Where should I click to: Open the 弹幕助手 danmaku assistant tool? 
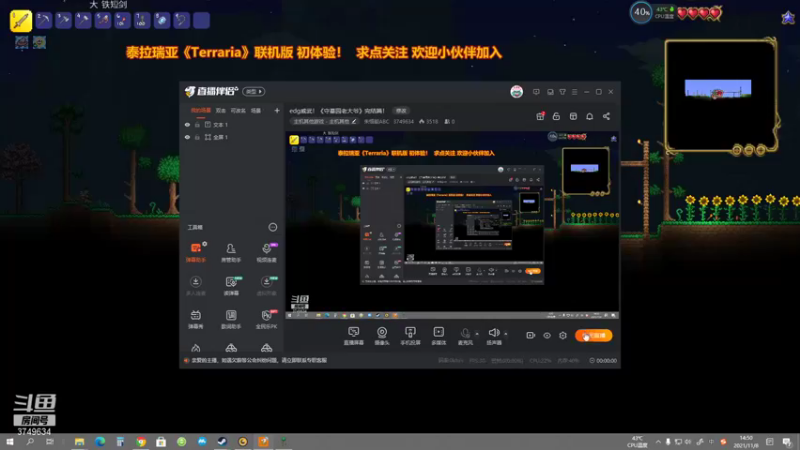click(x=195, y=252)
